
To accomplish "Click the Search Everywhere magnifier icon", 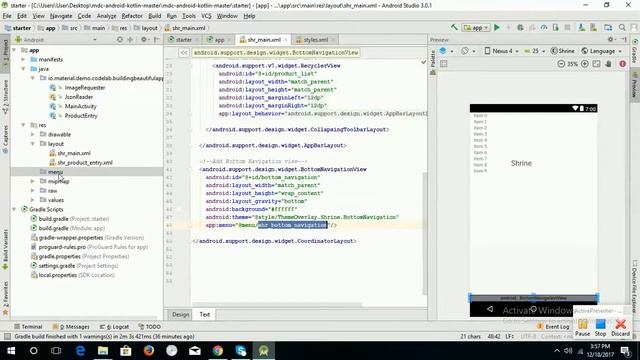I will coord(622,27).
